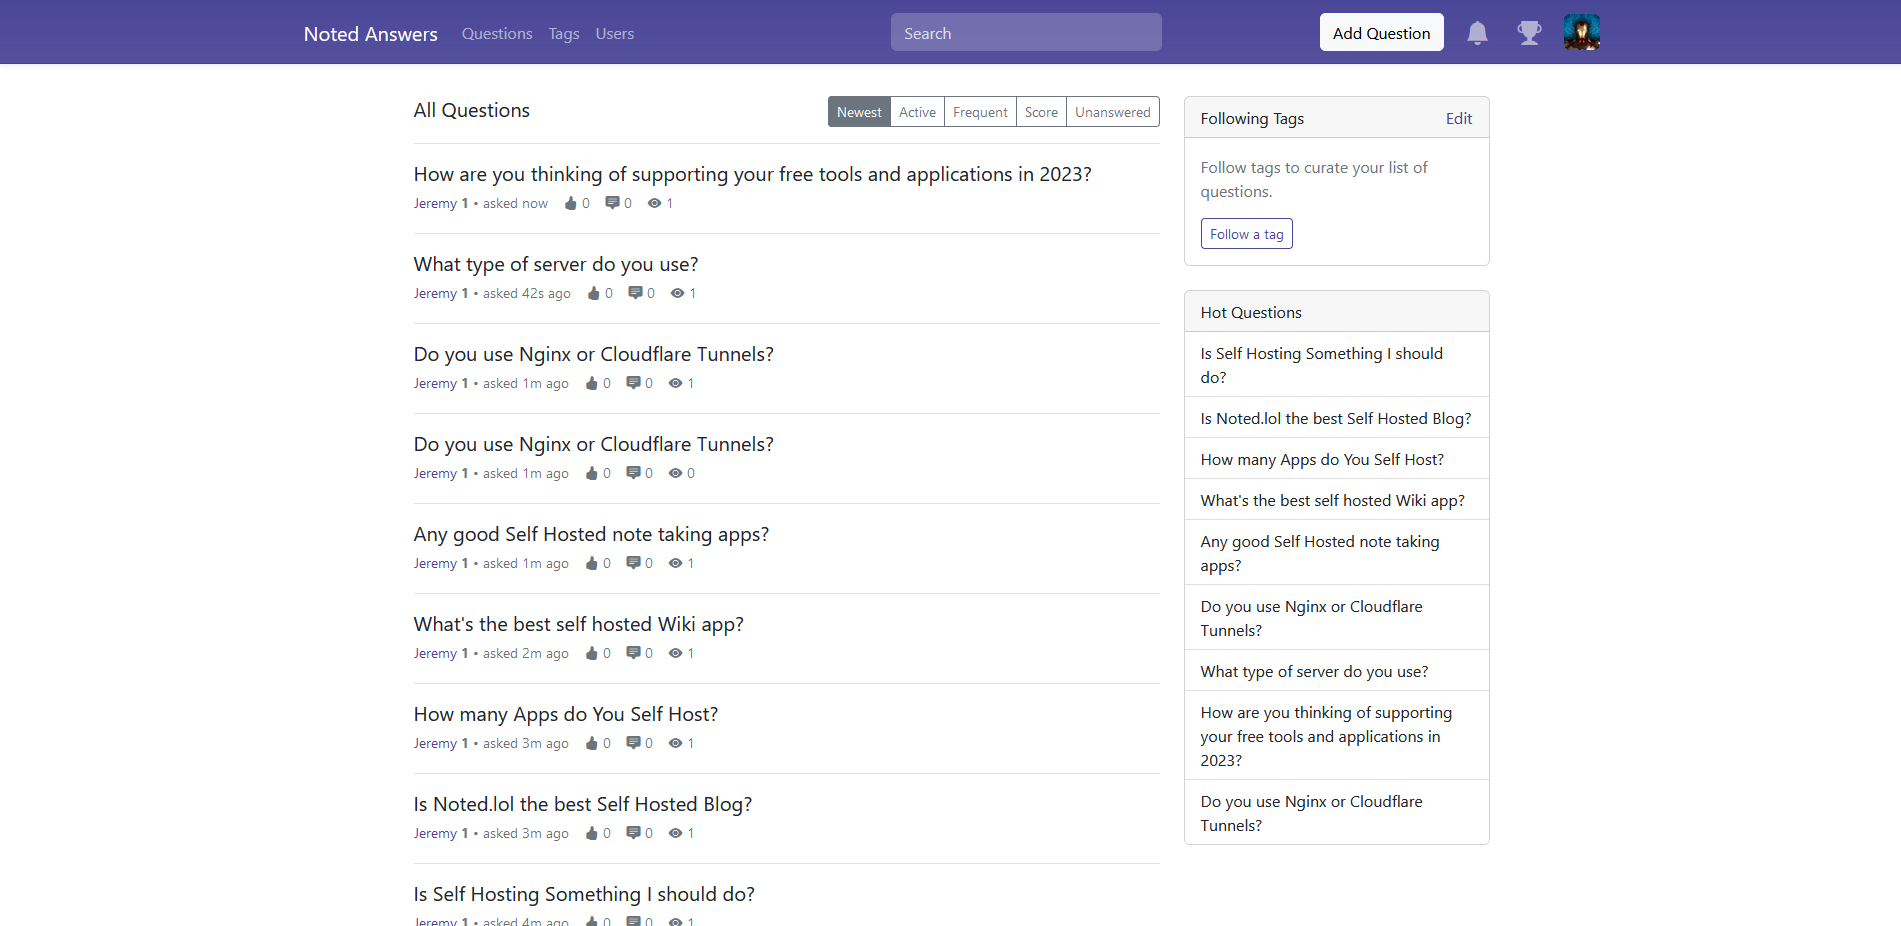1901x926 pixels.
Task: Open Hot Question 'Is Self Hosting Something I should do?'
Action: coord(1336,365)
